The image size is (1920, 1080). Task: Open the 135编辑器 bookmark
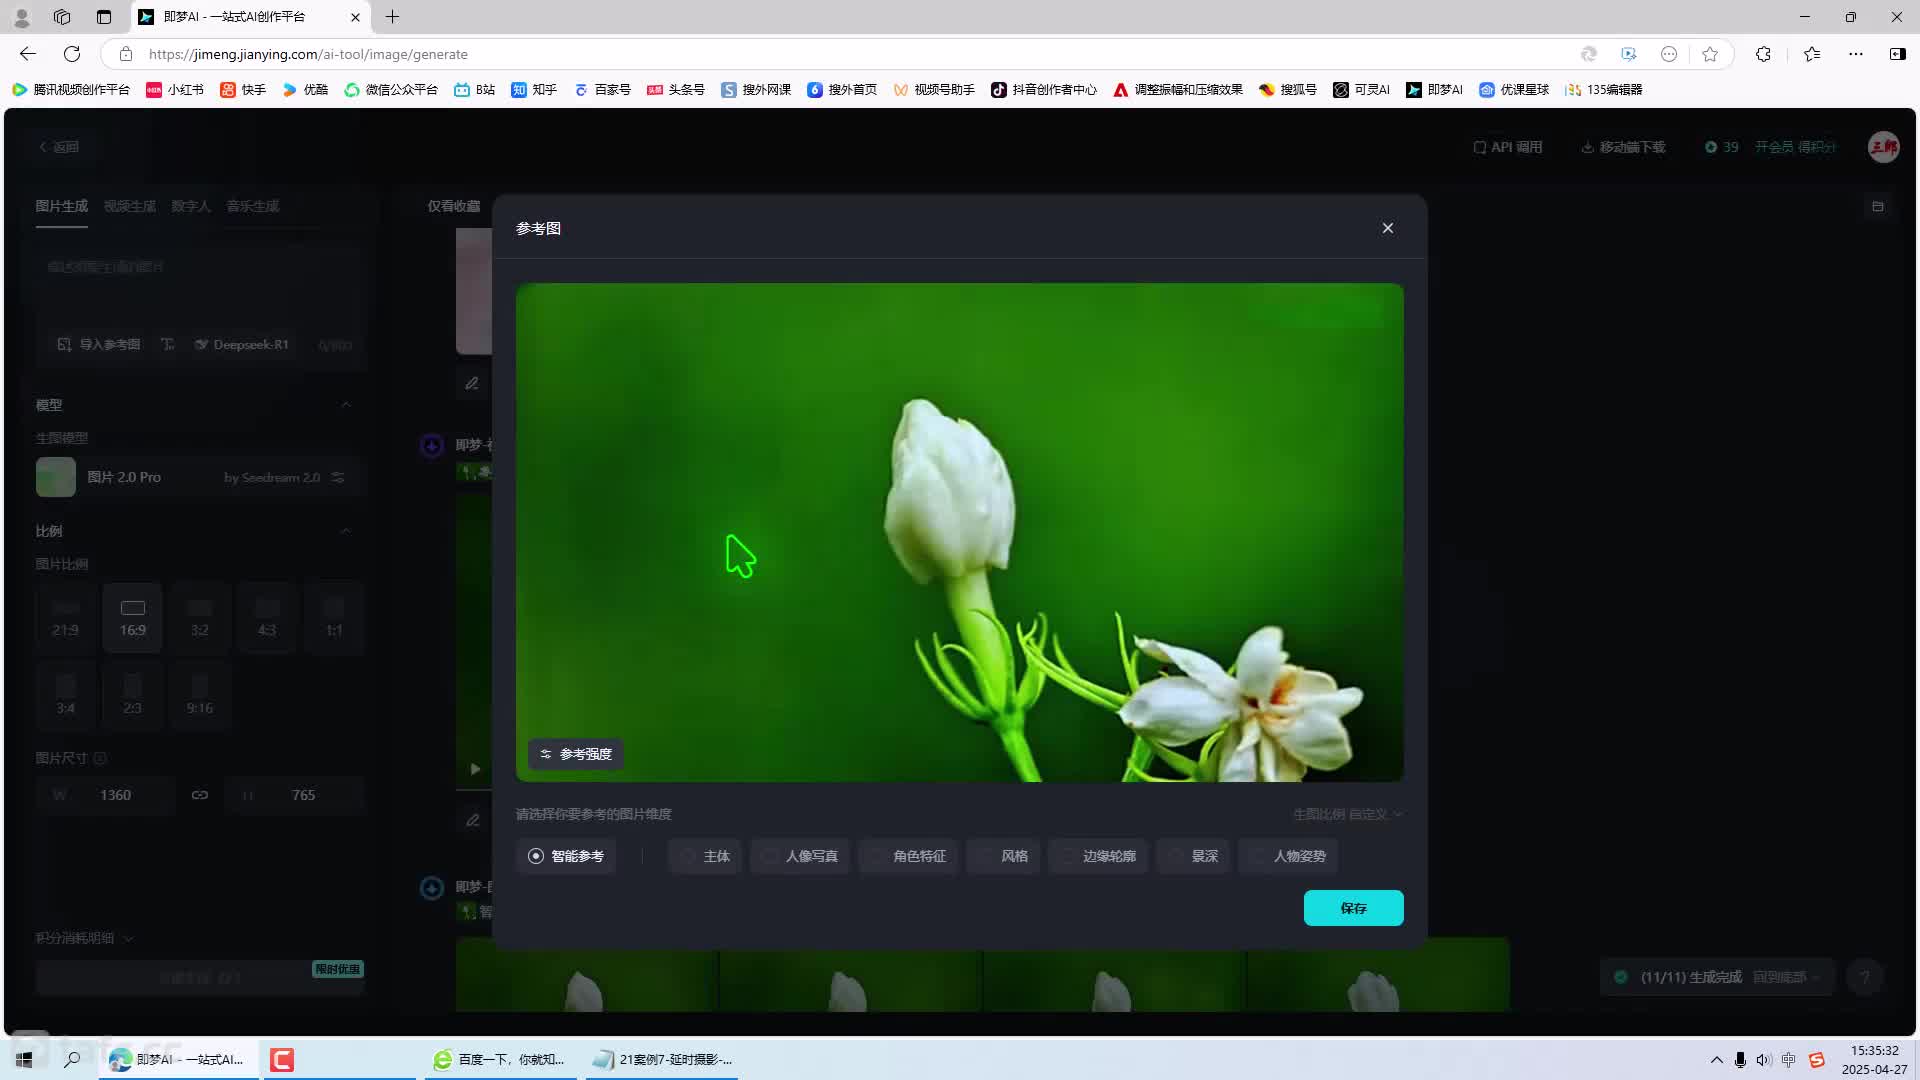1604,89
